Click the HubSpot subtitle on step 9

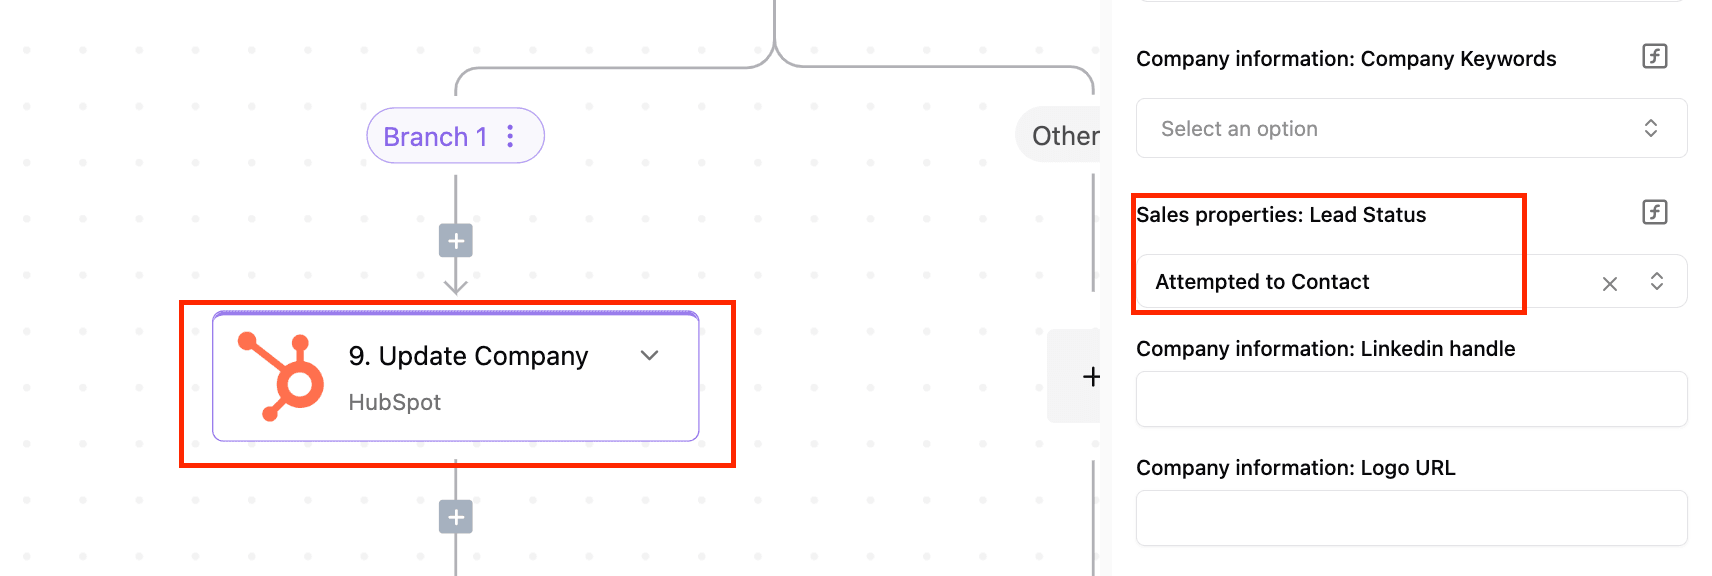point(394,402)
